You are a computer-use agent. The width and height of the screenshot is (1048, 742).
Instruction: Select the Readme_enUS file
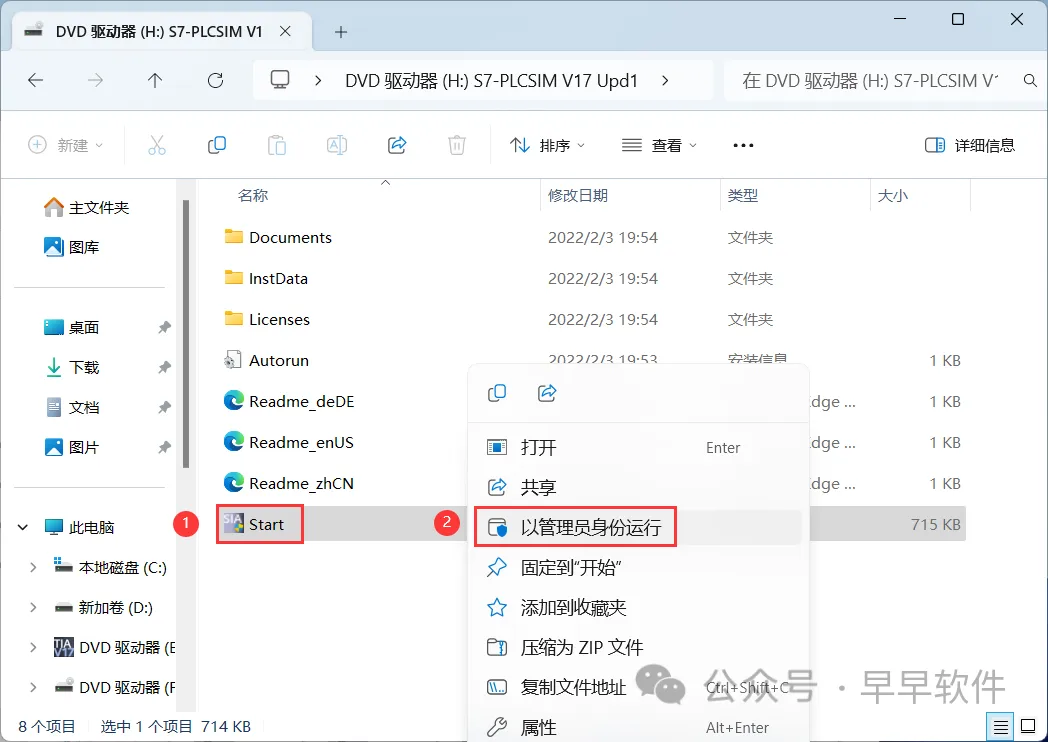(288, 443)
